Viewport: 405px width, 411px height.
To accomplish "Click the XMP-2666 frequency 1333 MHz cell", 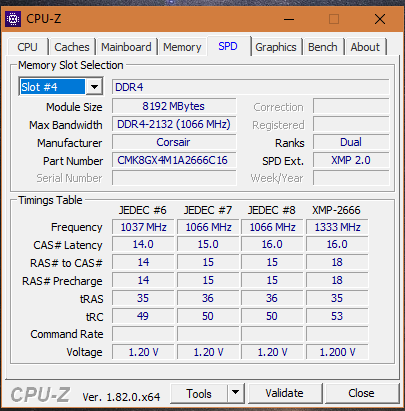I will tap(337, 227).
